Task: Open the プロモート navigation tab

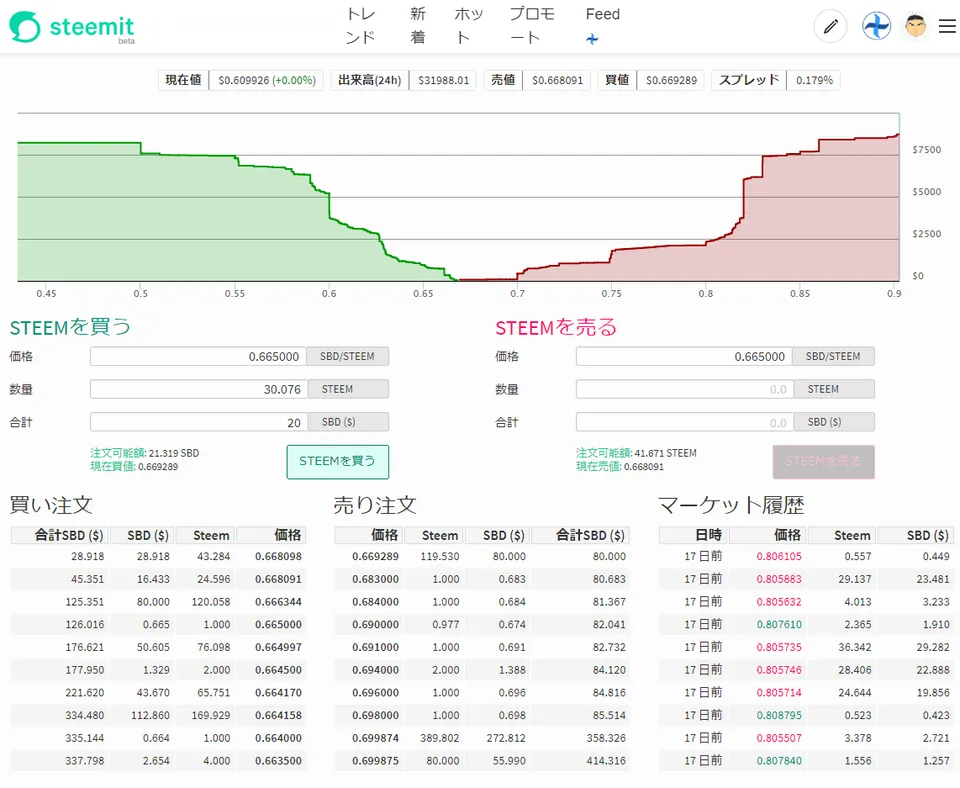Action: point(532,26)
